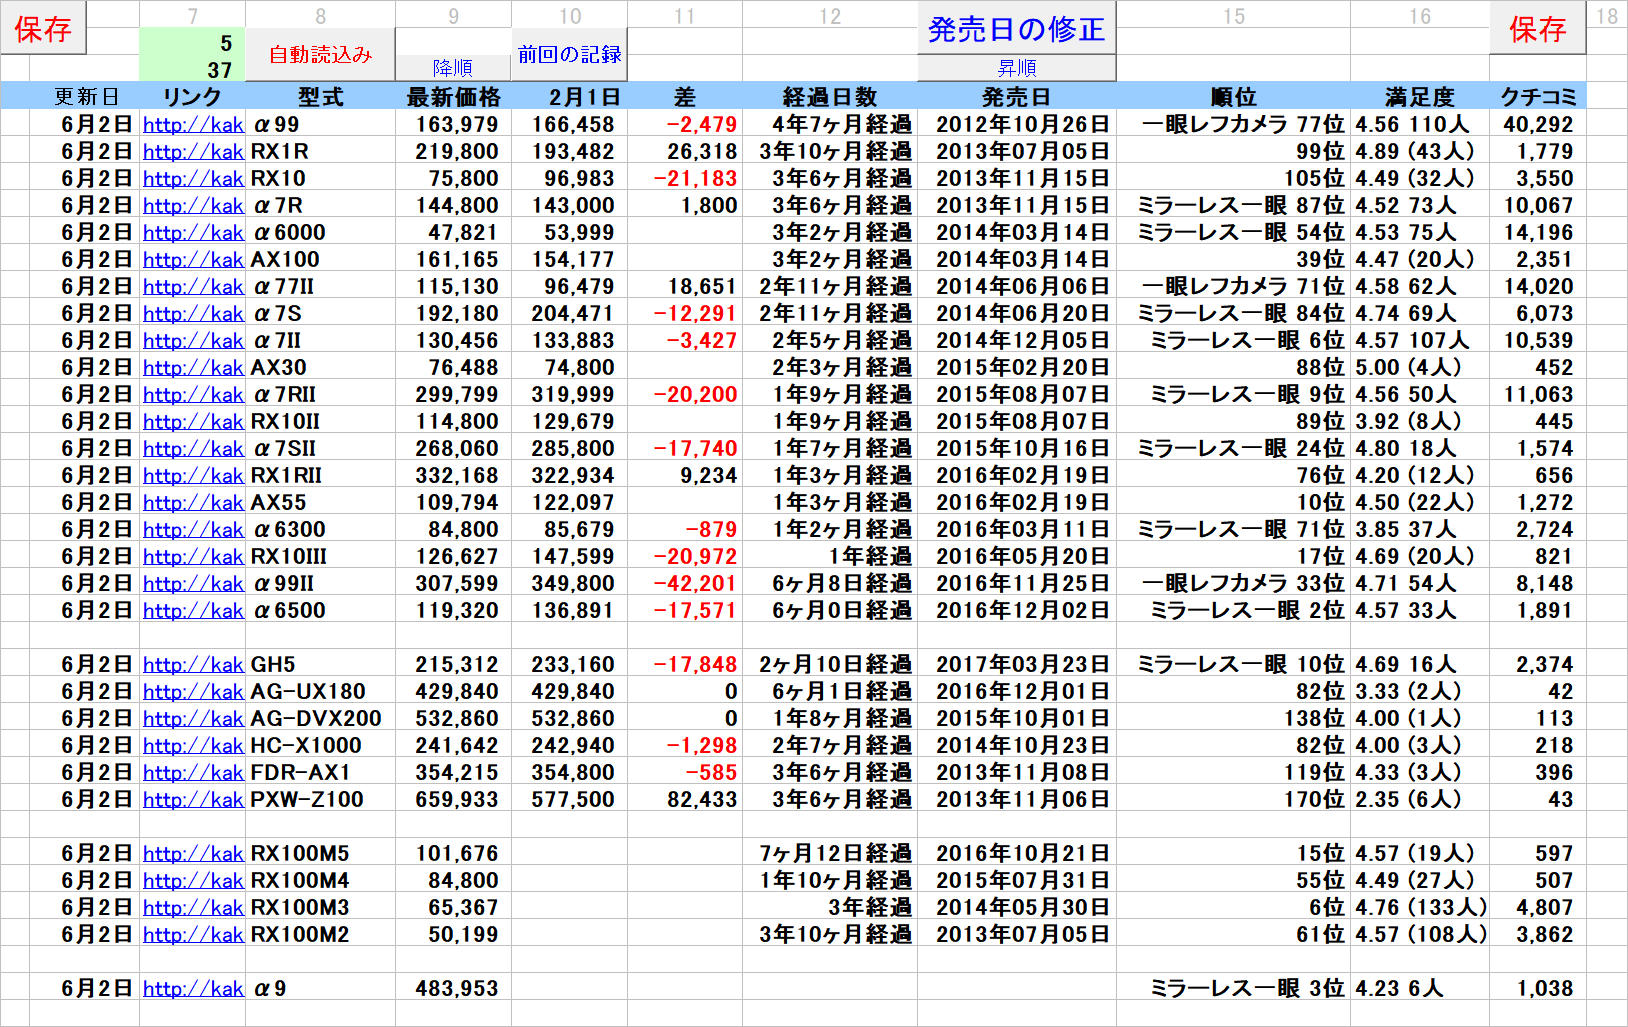
Task: Open the link in the α6300 row
Action: (x=193, y=530)
